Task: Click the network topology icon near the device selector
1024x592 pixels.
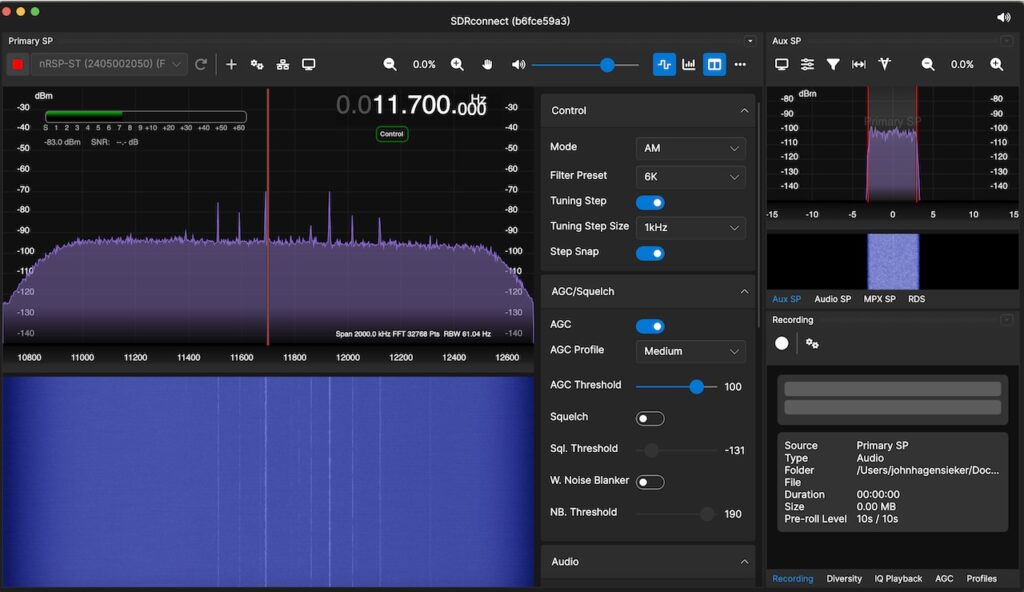Action: 283,63
